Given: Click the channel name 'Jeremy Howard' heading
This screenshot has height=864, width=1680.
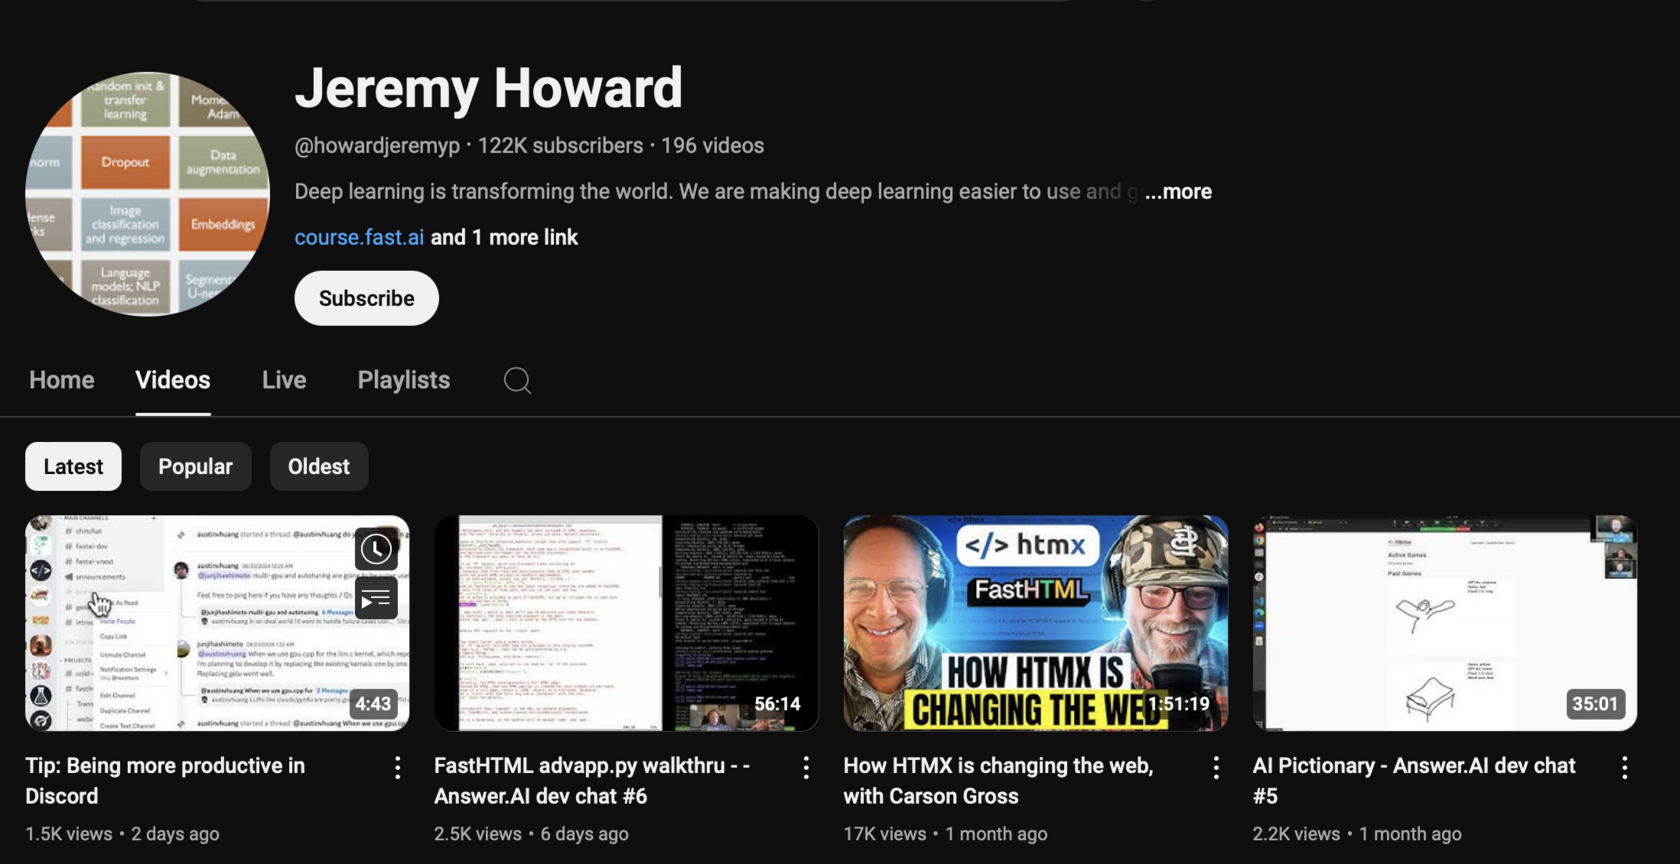Looking at the screenshot, I should point(488,88).
